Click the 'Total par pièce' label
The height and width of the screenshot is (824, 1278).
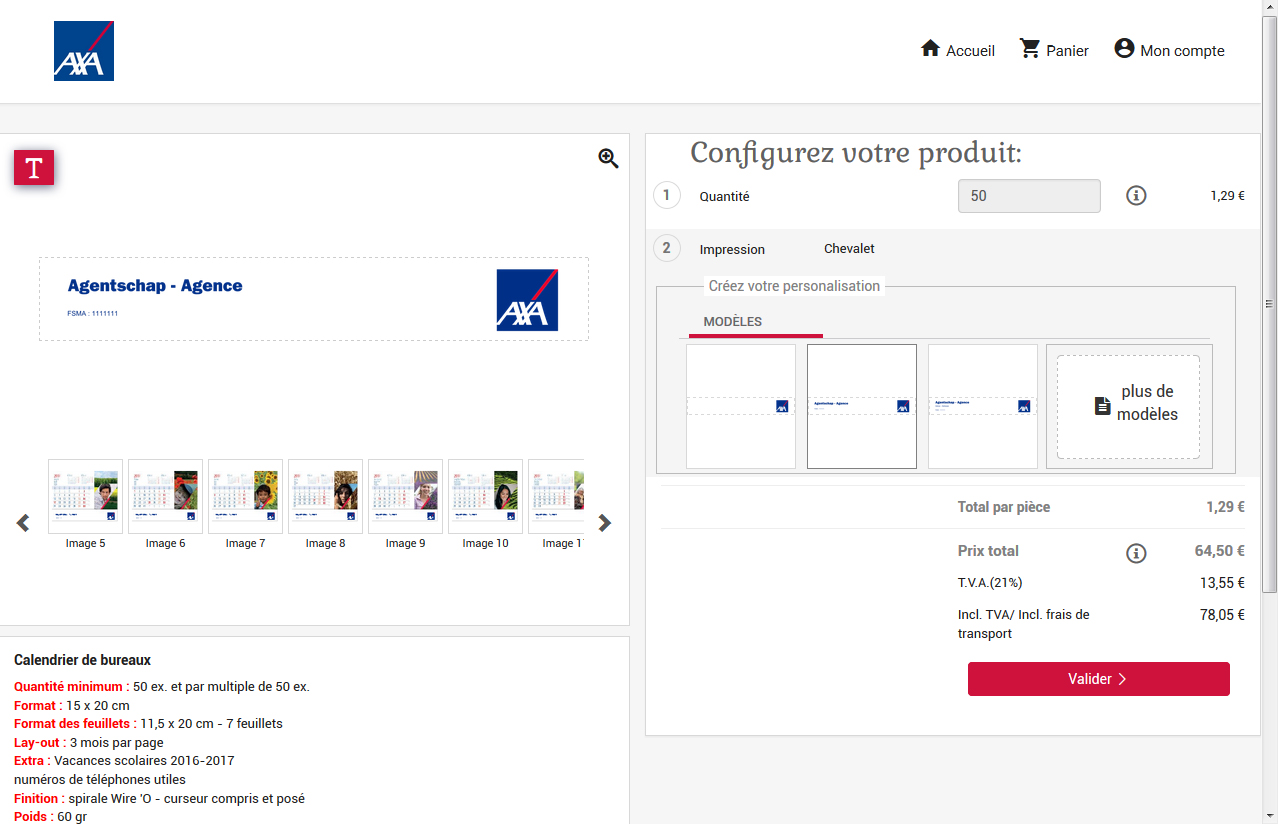pyautogui.click(x=1004, y=507)
